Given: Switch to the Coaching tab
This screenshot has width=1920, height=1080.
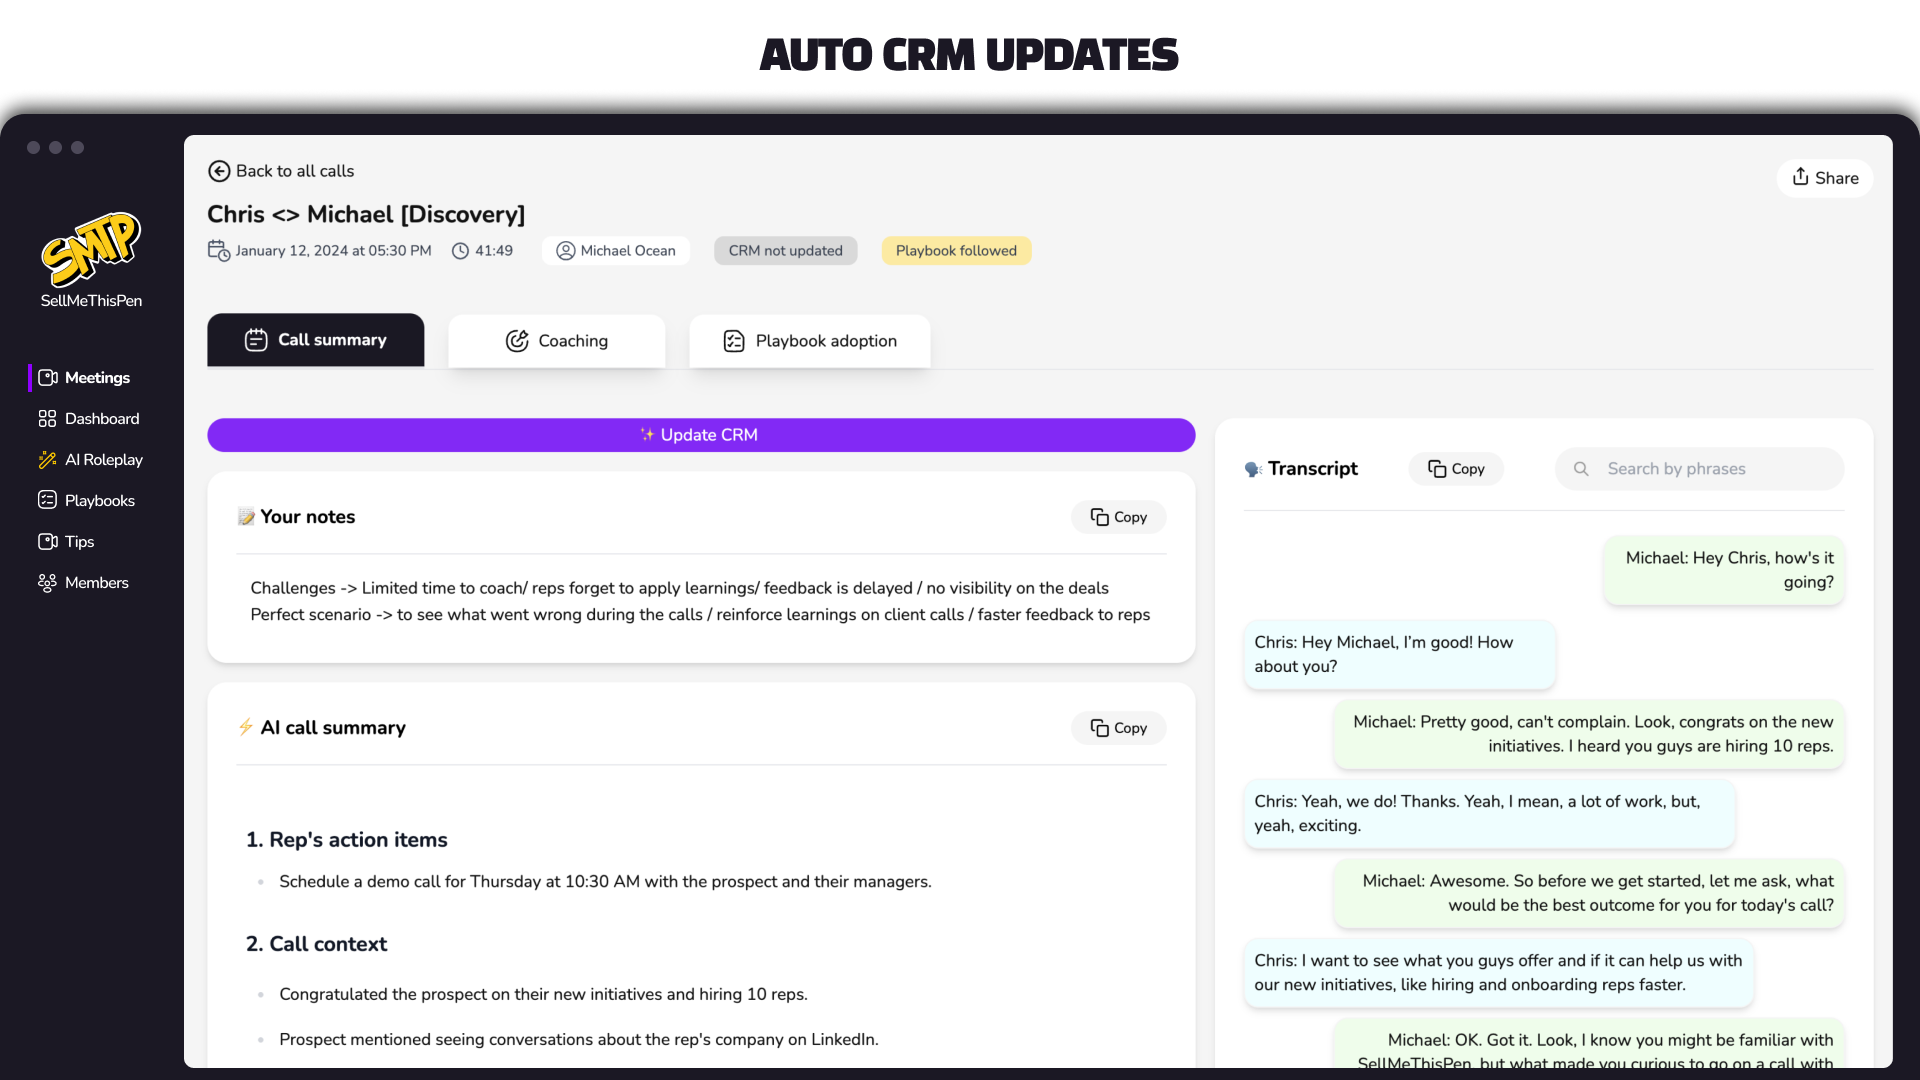Looking at the screenshot, I should [557, 341].
